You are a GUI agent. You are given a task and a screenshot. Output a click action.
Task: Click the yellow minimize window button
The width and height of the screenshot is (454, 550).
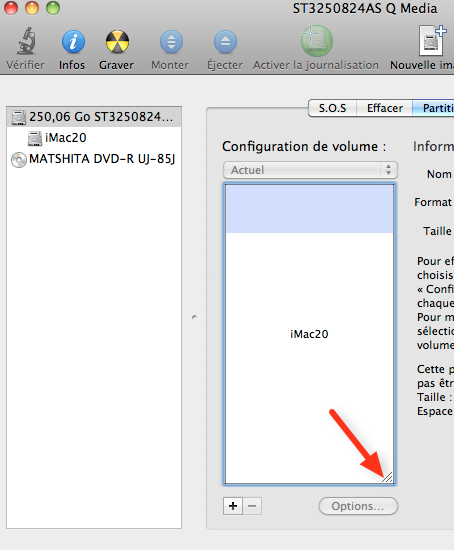(x=32, y=8)
